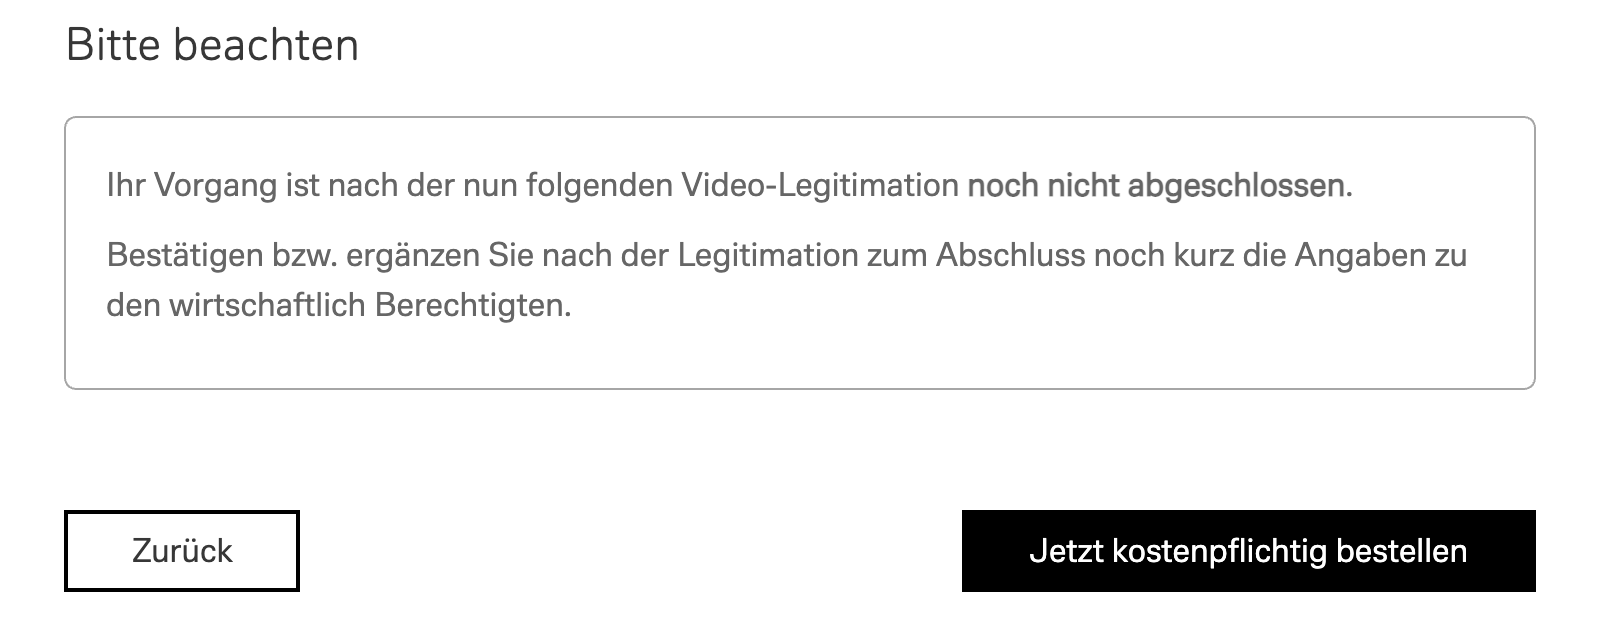
Task: Click the line starting Bestätigen bzw. ergänzen
Action: (787, 256)
